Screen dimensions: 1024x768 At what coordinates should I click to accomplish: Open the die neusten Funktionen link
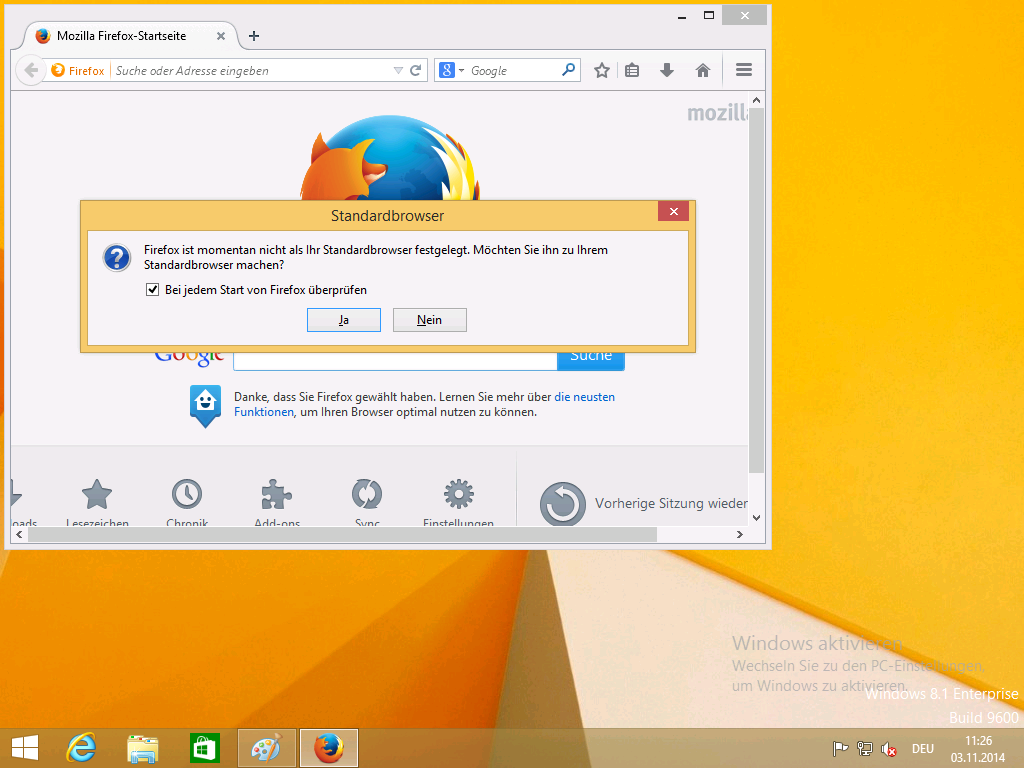tap(584, 397)
